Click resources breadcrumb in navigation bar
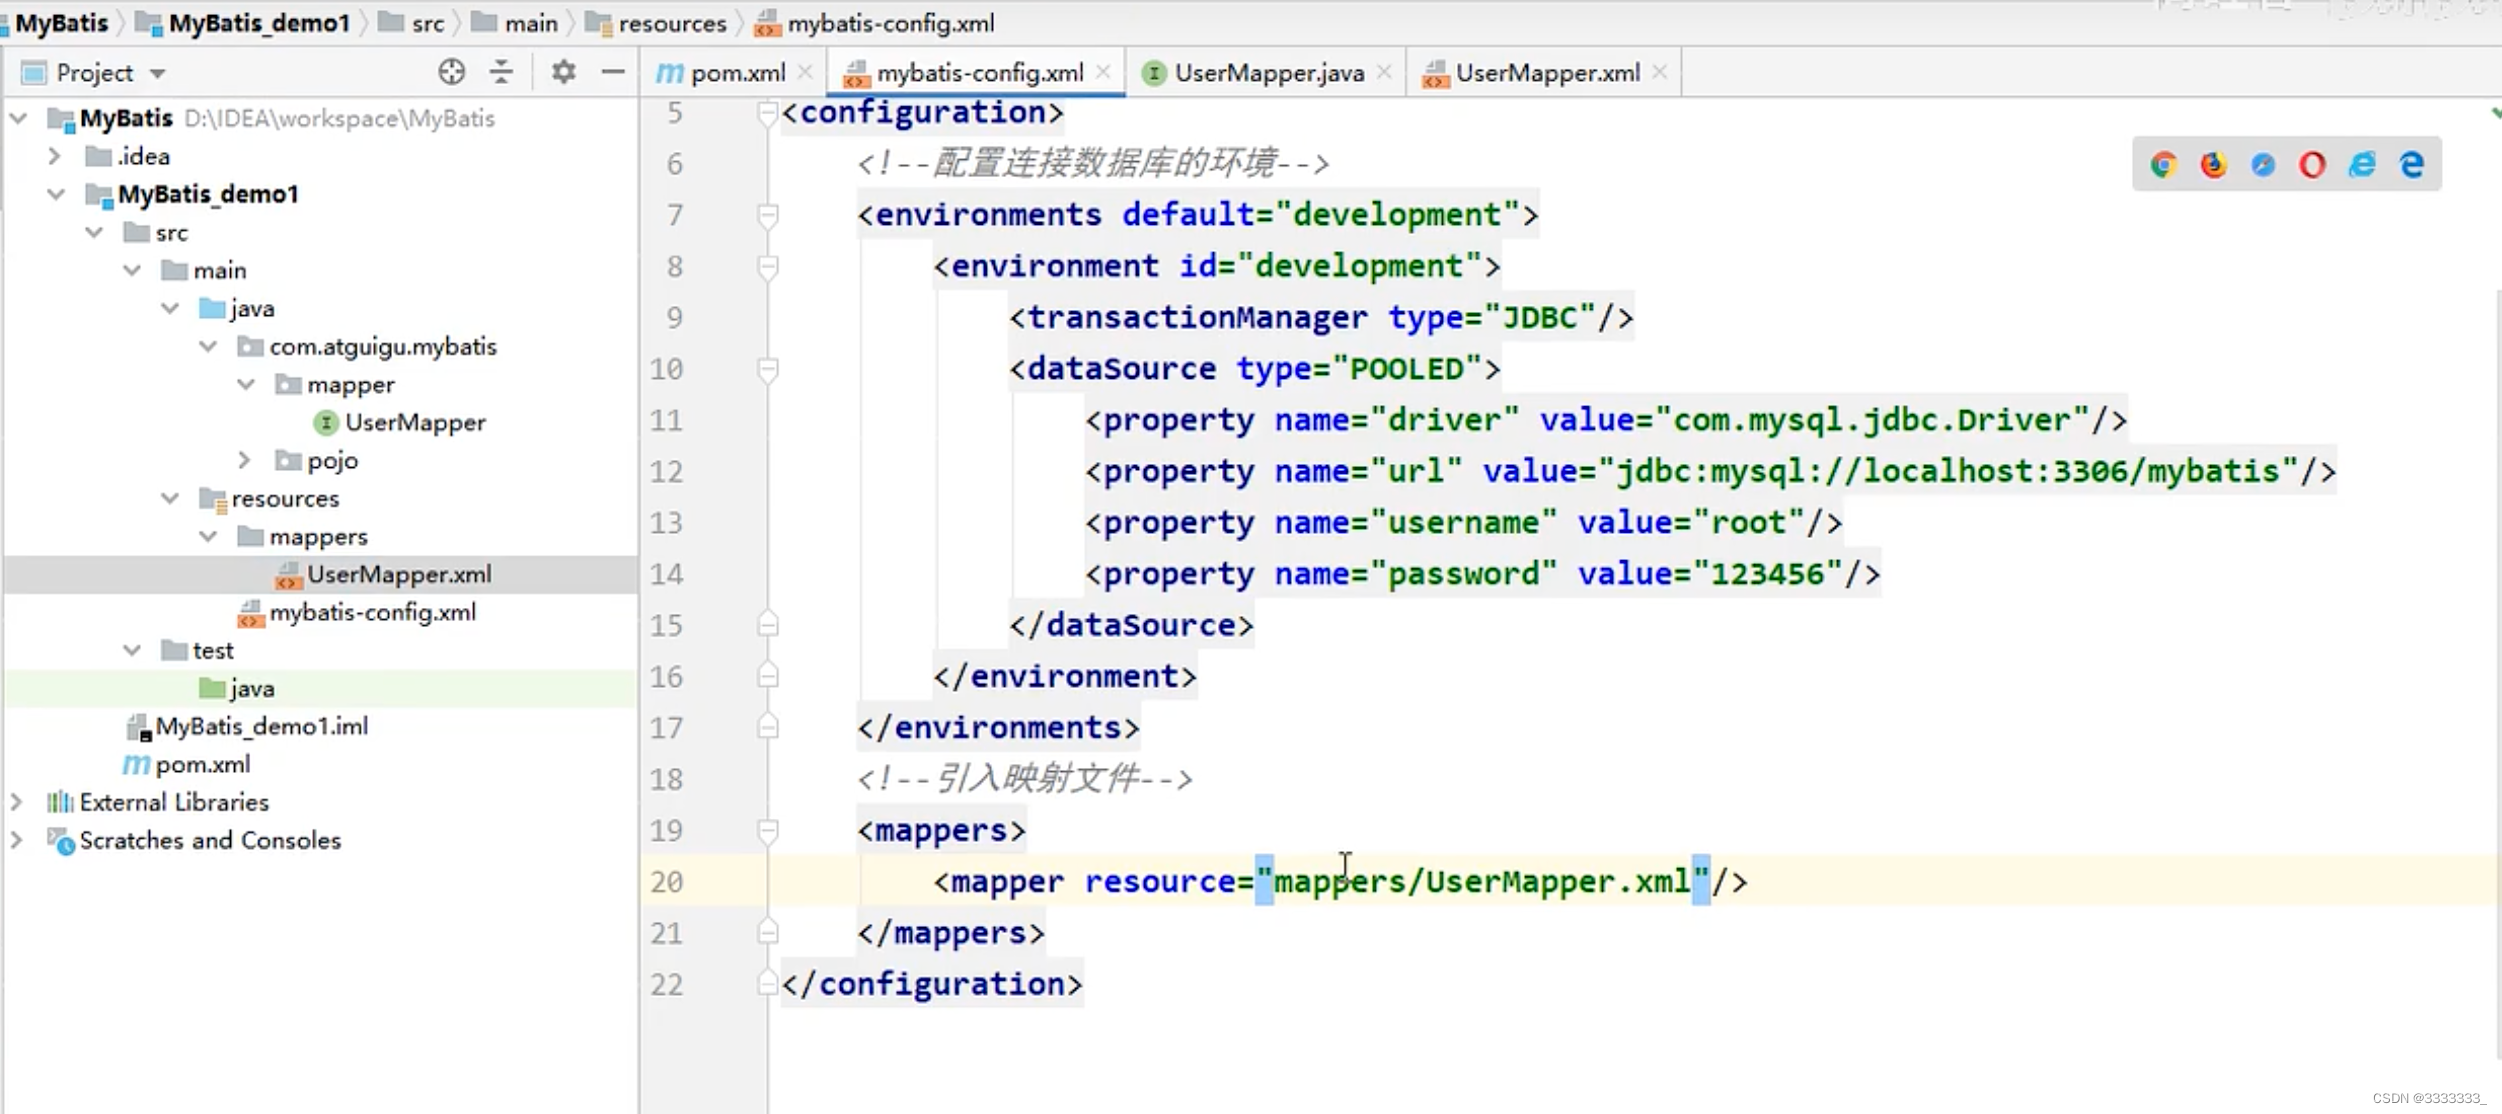The image size is (2502, 1114). tap(657, 23)
